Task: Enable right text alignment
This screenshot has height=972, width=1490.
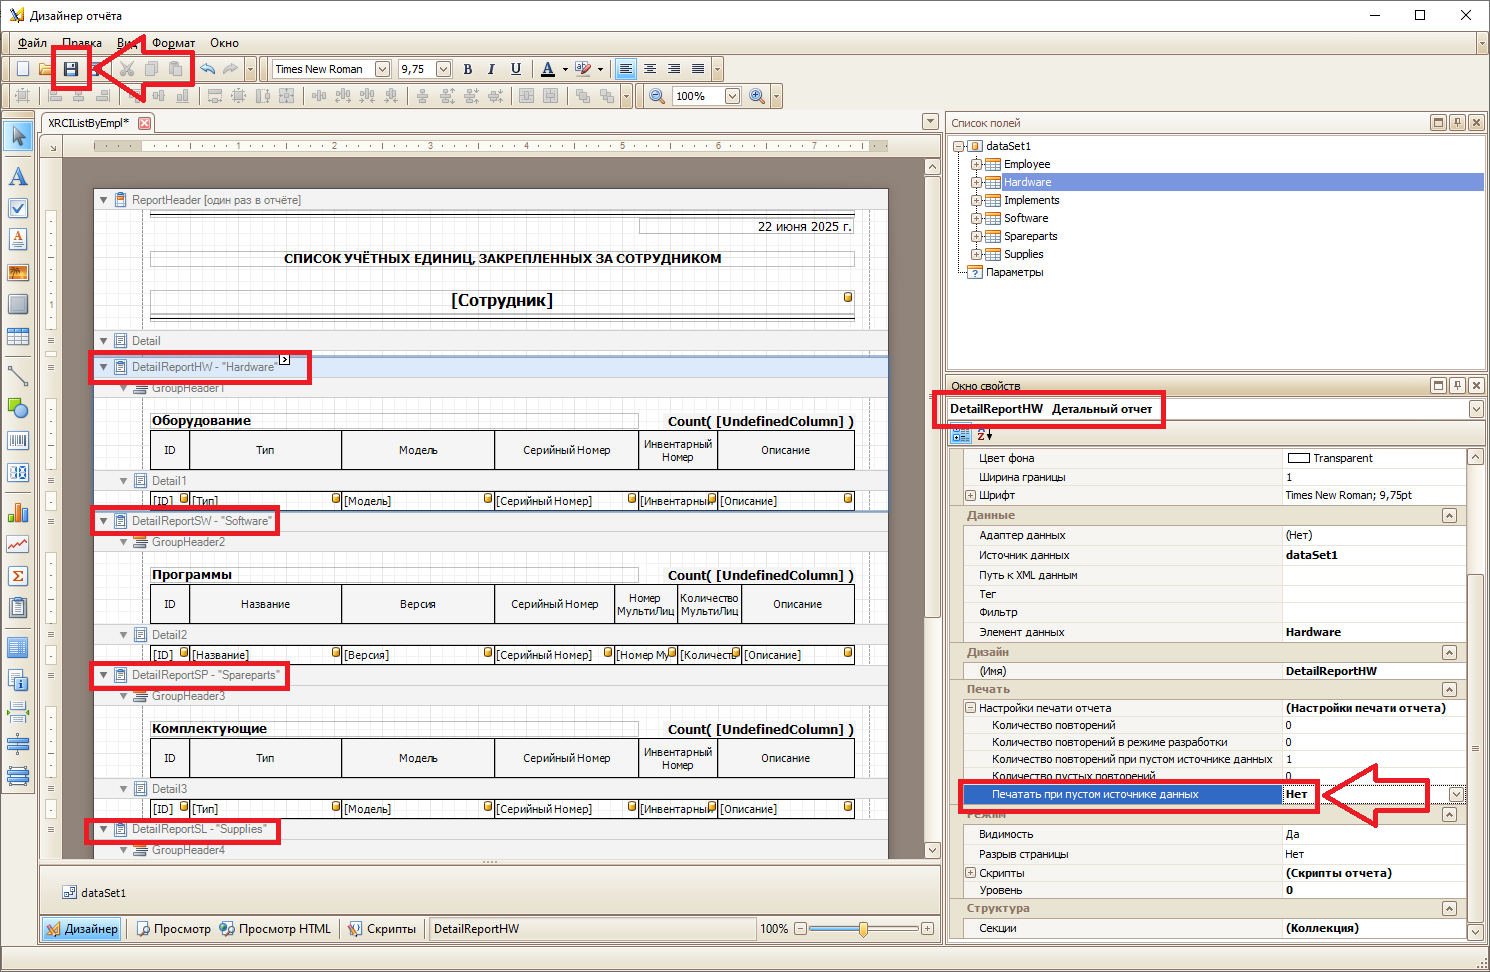Action: [x=674, y=69]
